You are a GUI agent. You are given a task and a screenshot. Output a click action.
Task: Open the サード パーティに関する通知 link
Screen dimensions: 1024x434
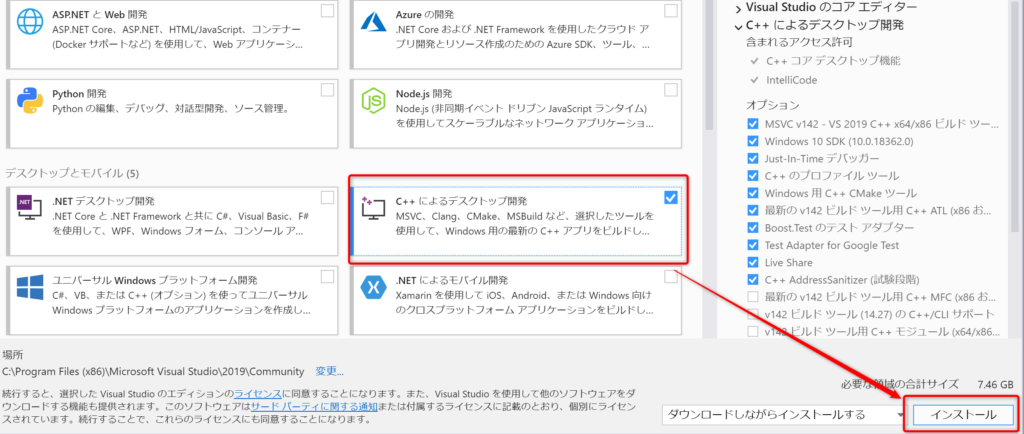click(314, 407)
